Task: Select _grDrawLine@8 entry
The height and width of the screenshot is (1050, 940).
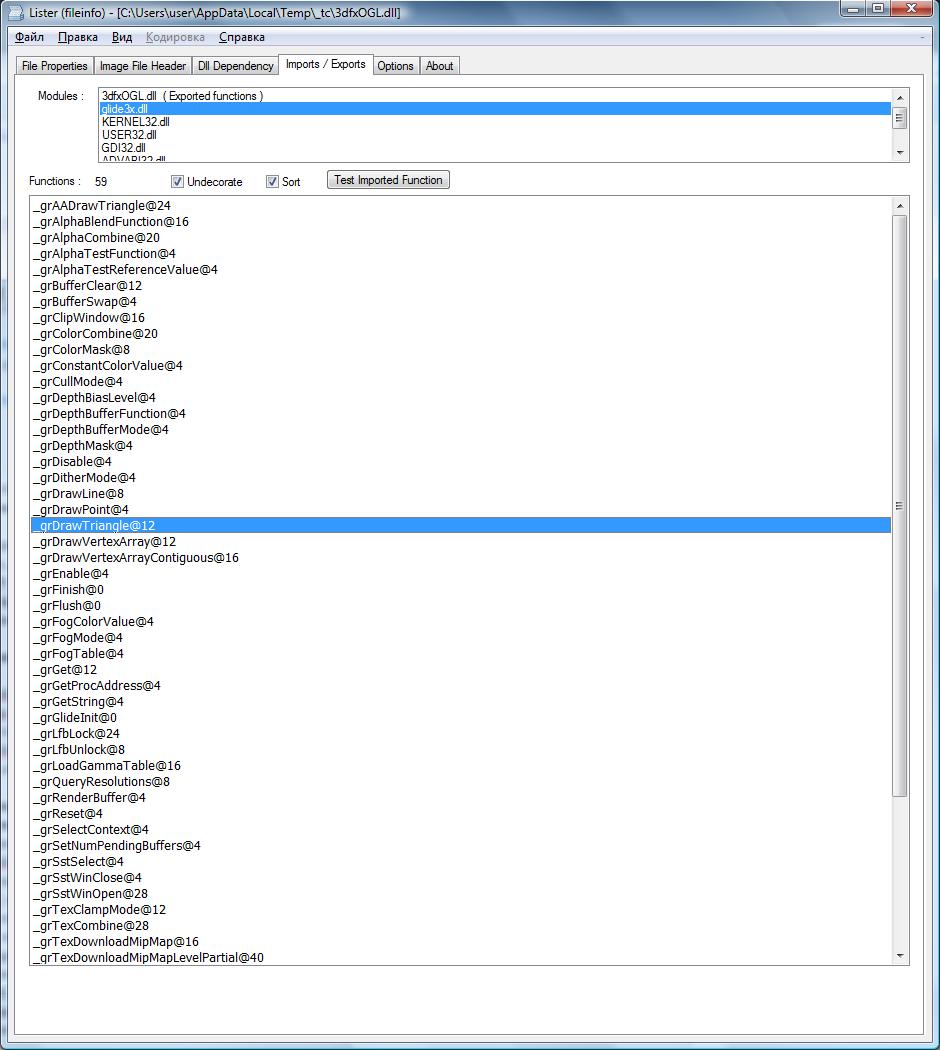Action: pyautogui.click(x=461, y=494)
